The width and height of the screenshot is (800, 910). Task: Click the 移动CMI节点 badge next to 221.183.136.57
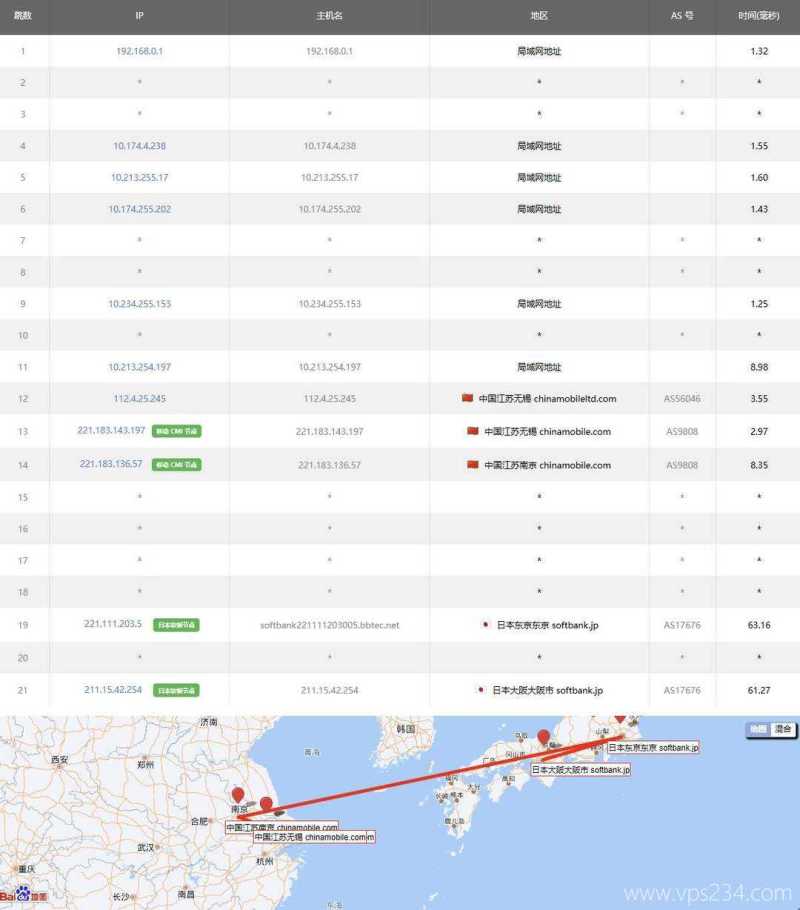tap(176, 464)
